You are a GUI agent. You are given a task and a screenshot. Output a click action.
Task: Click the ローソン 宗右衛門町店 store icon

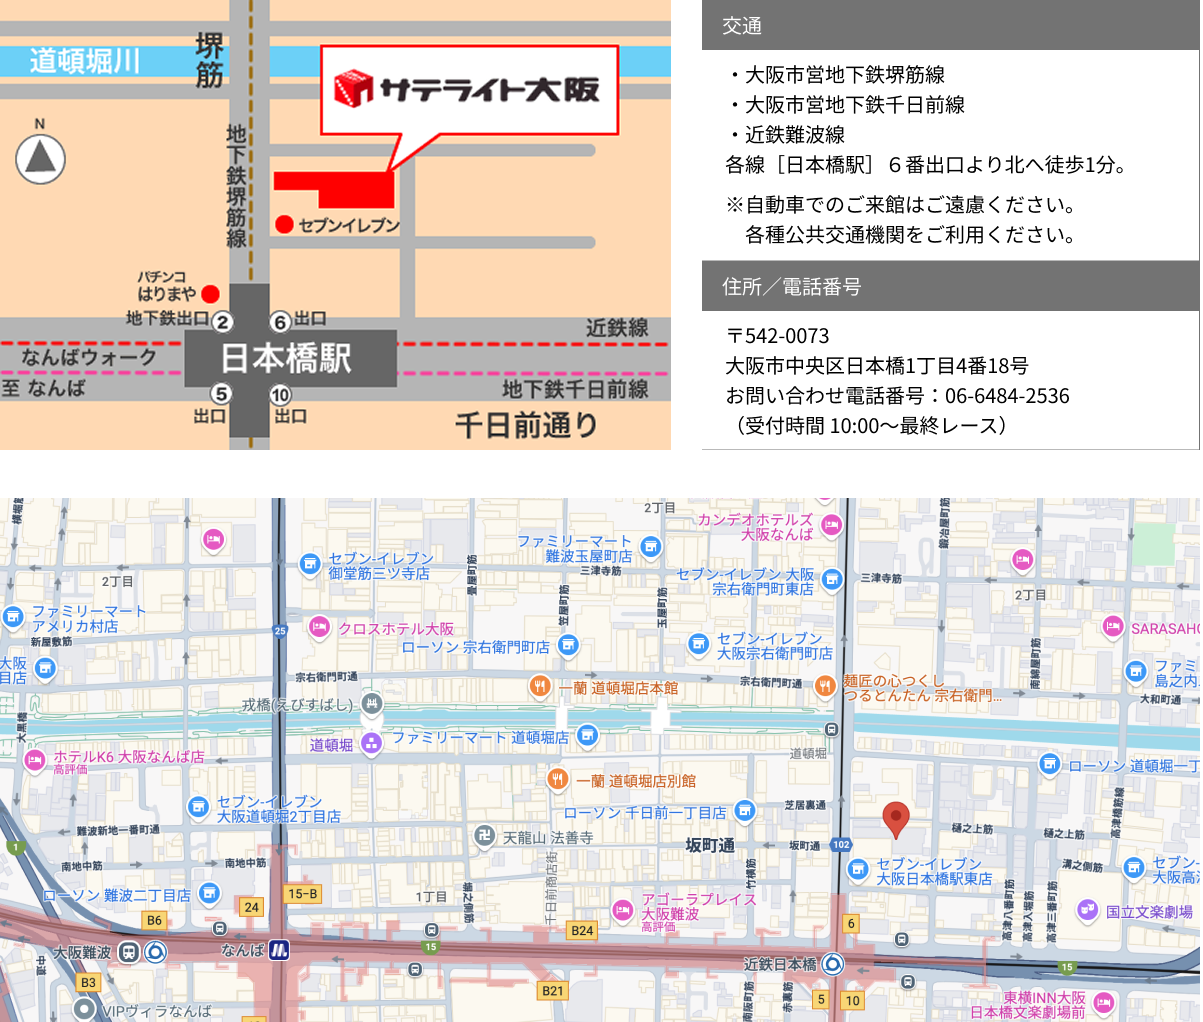568,645
